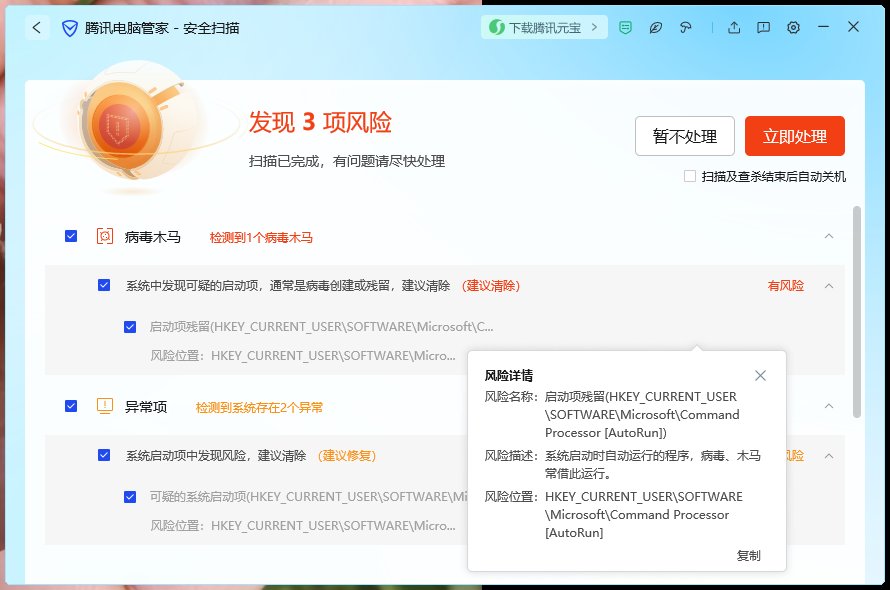
Task: Collapse the 有风险 startup item group chevron
Action: pos(829,286)
